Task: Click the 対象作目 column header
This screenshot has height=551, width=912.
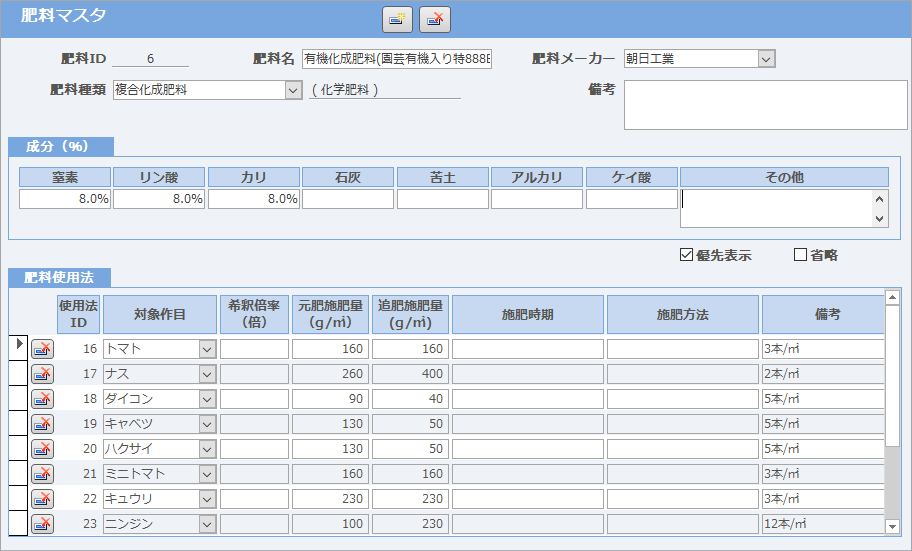Action: [160, 314]
